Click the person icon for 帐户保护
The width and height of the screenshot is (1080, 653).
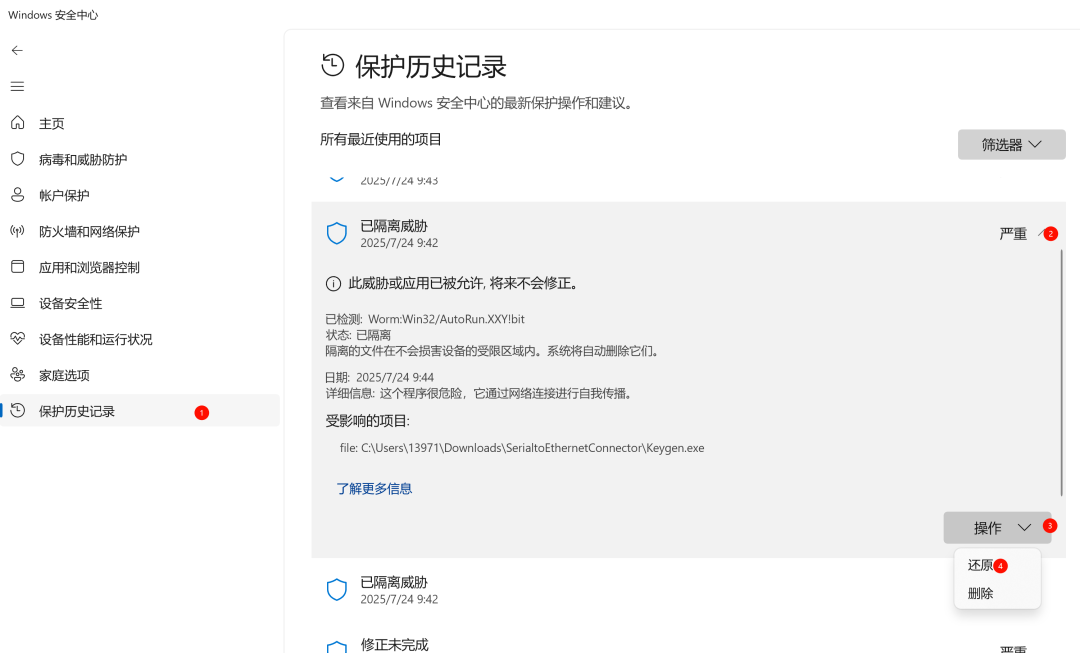click(x=17, y=195)
